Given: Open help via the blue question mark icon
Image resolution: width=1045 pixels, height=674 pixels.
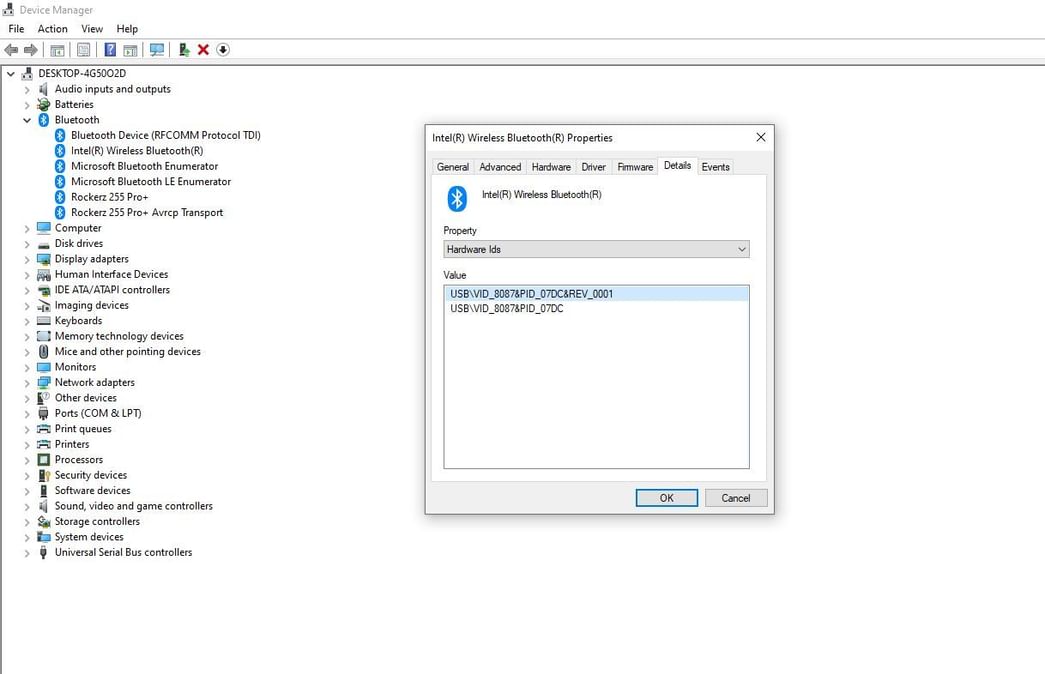Looking at the screenshot, I should point(110,49).
